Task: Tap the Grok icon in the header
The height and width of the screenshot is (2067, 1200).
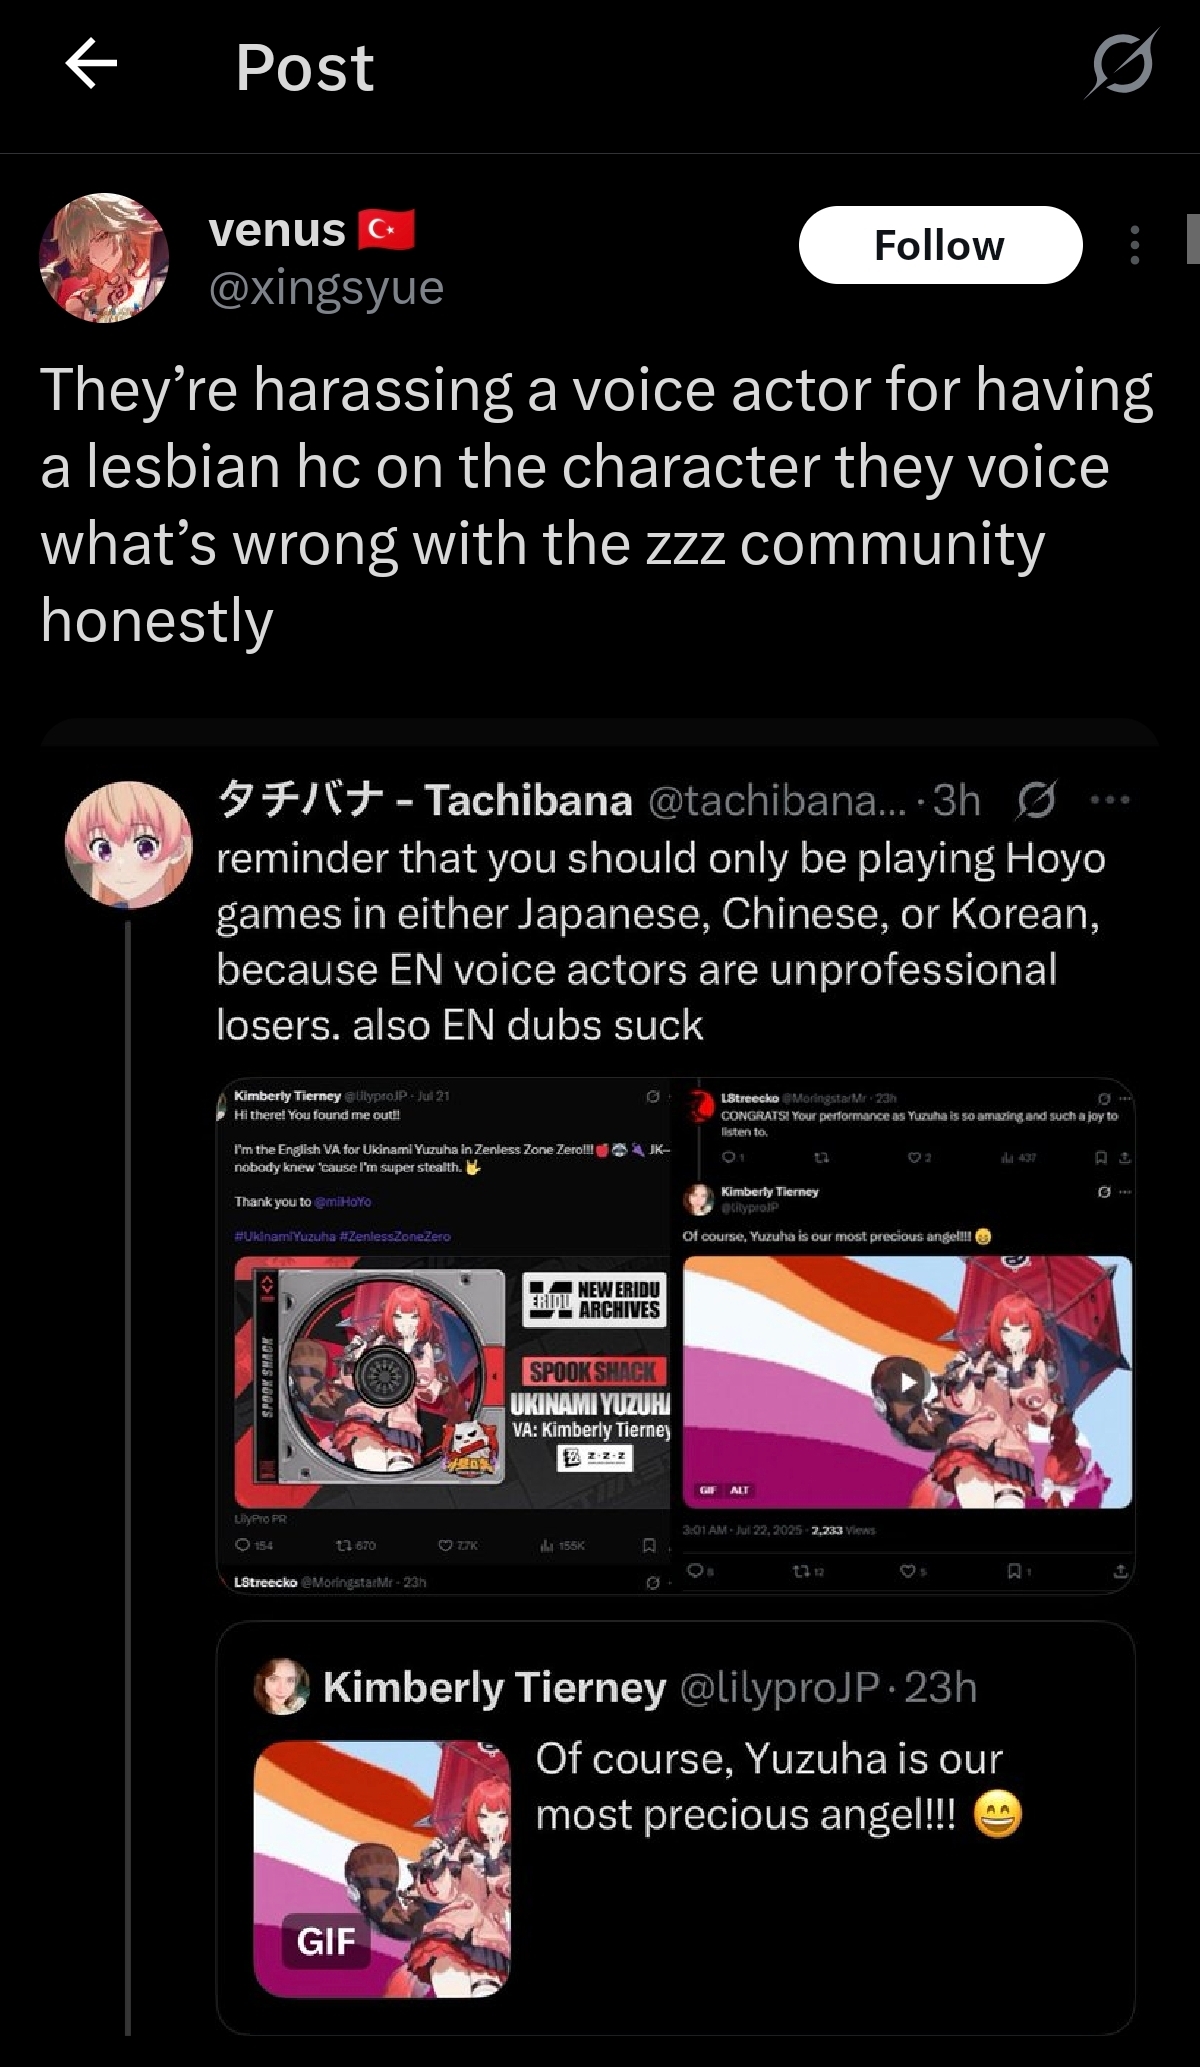Action: 1121,64
